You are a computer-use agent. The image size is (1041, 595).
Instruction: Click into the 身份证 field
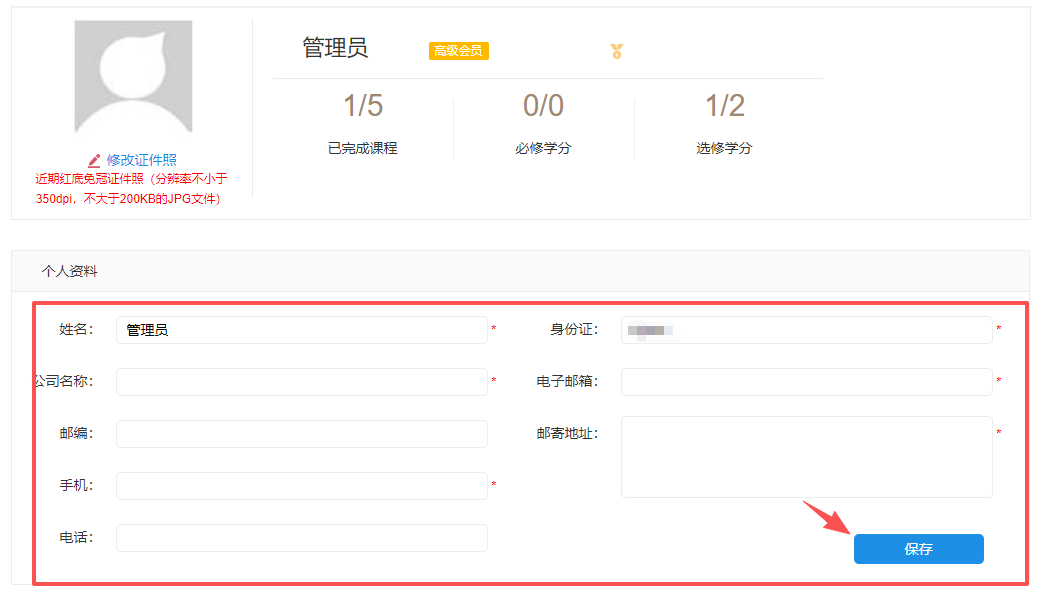(806, 330)
